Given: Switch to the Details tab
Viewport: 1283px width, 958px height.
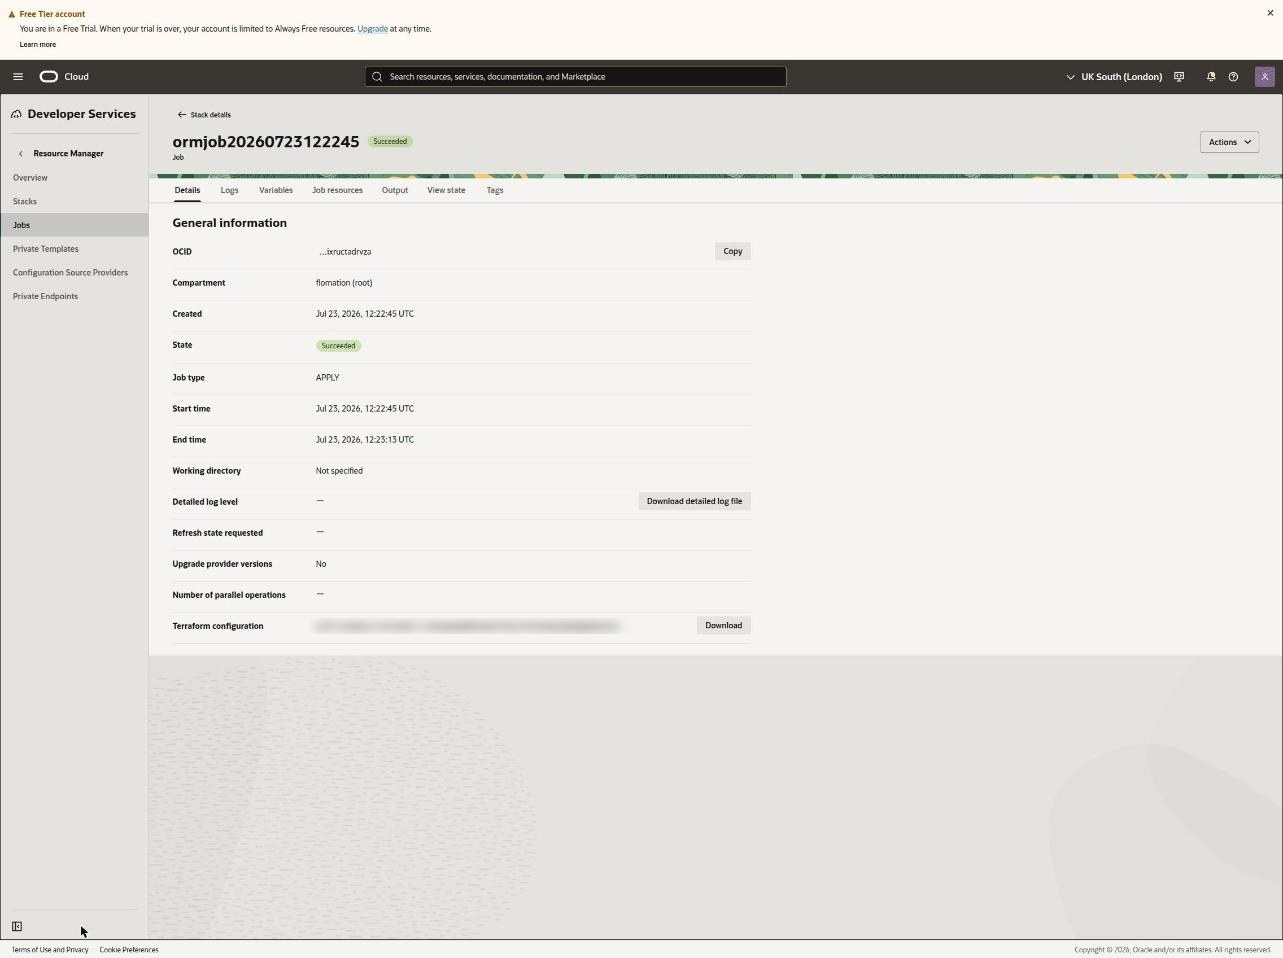Looking at the screenshot, I should click(187, 190).
